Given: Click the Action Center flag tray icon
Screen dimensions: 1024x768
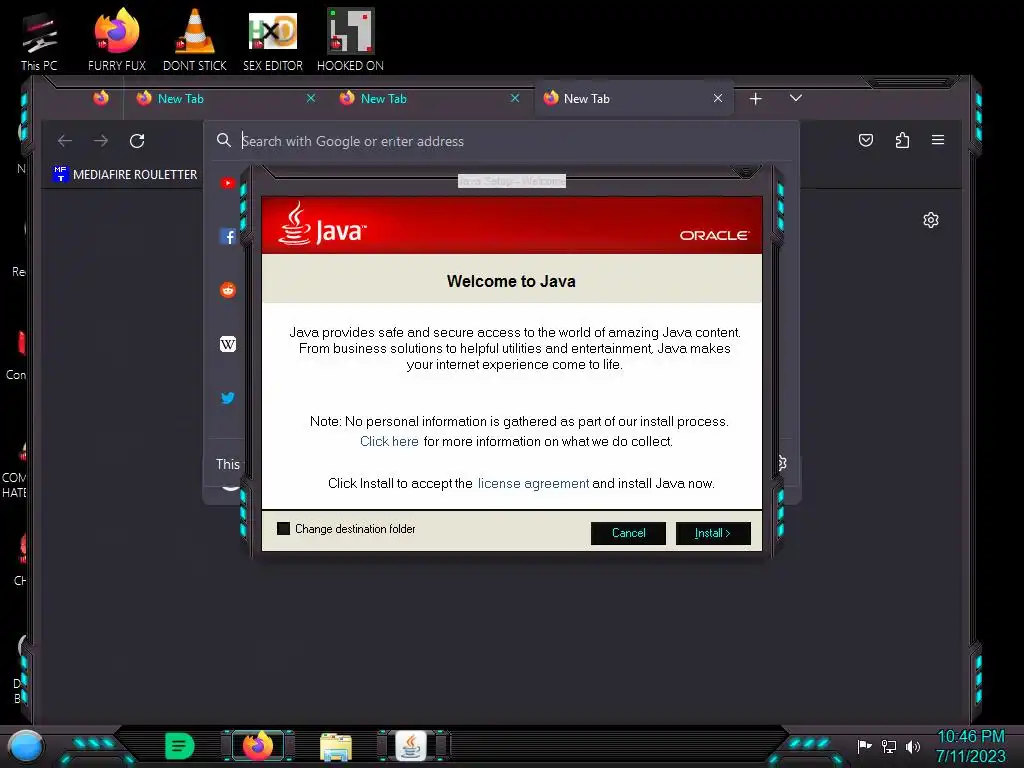Looking at the screenshot, I should 865,746.
